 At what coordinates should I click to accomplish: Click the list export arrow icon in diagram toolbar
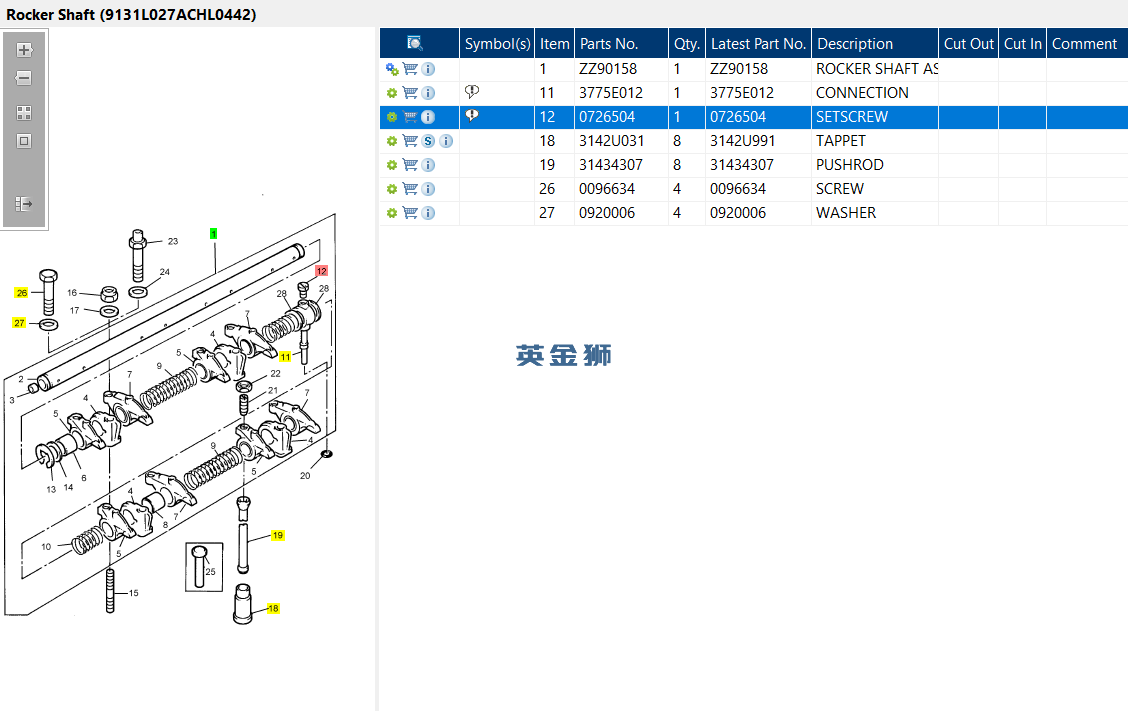[24, 204]
